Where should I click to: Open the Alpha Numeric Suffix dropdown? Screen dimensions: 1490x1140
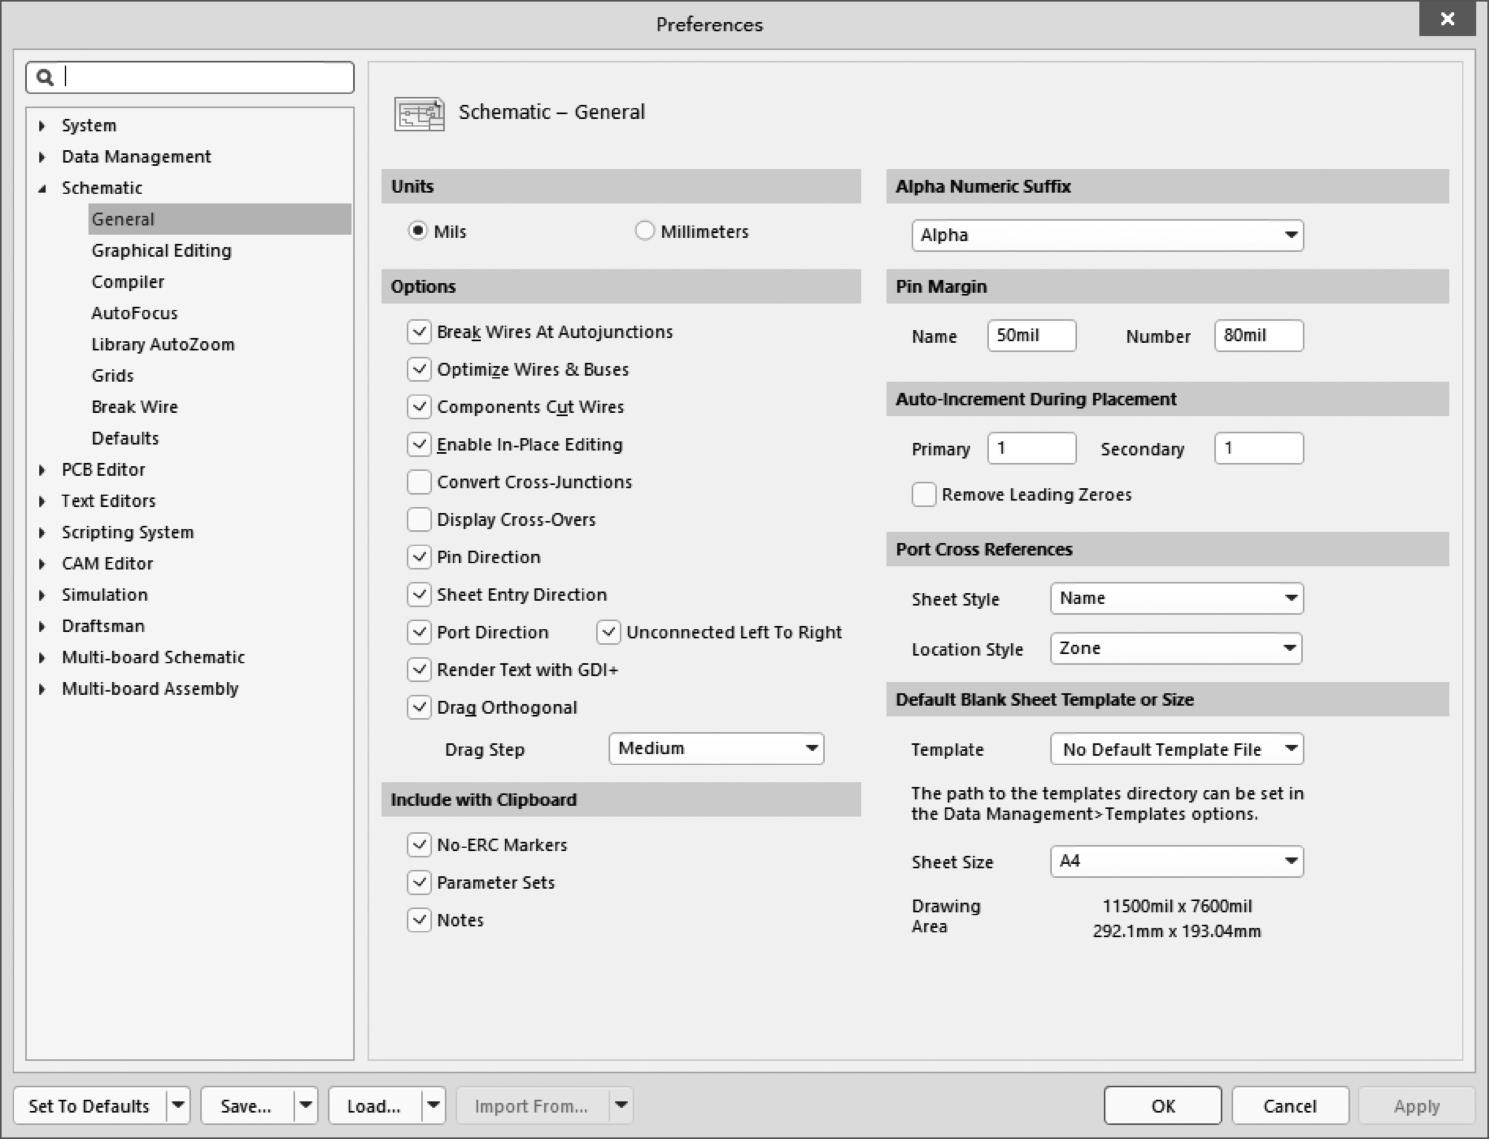pos(1107,236)
